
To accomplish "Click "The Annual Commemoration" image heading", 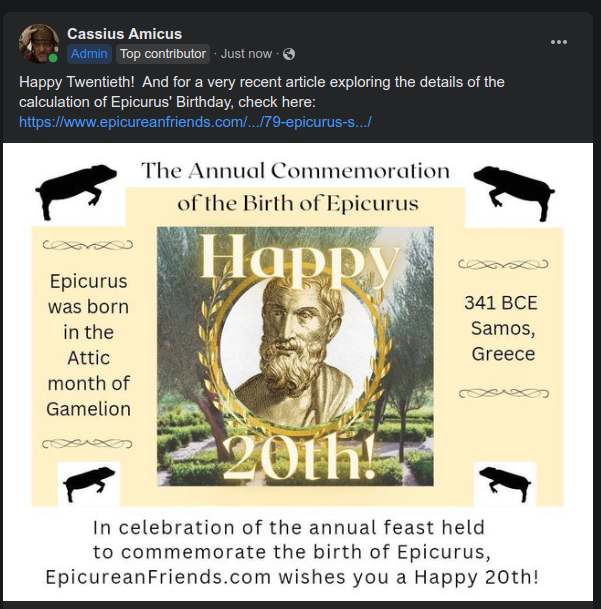I will tap(296, 170).
